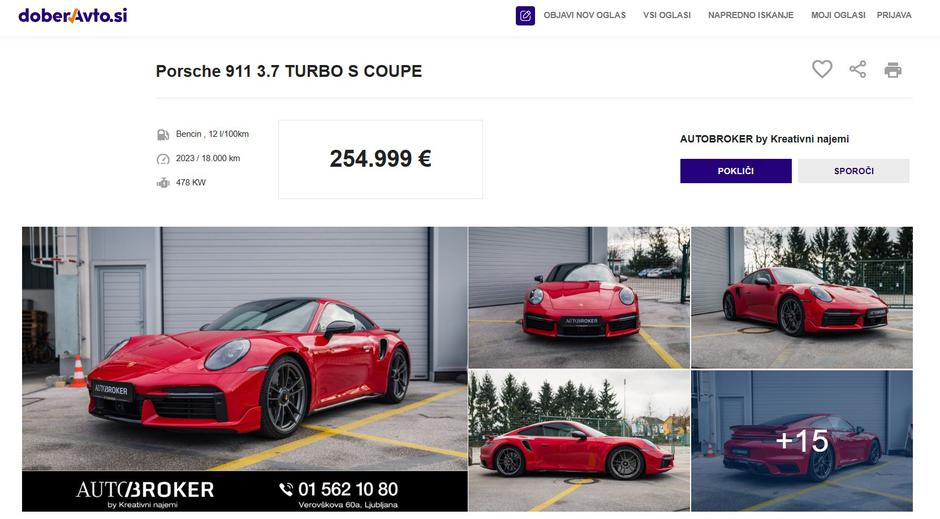Click the print page icon
Image resolution: width=940 pixels, height=519 pixels.
pyautogui.click(x=893, y=70)
